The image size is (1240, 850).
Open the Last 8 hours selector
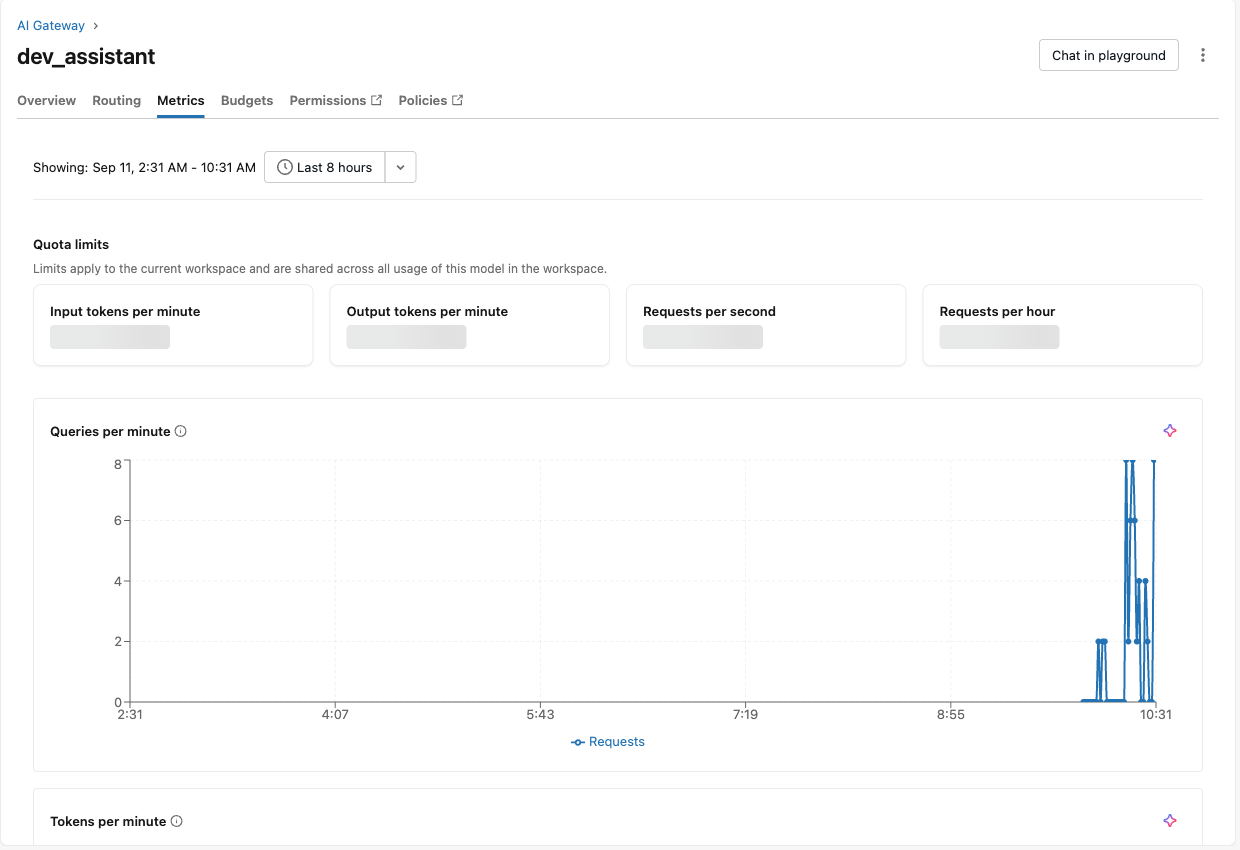point(325,167)
